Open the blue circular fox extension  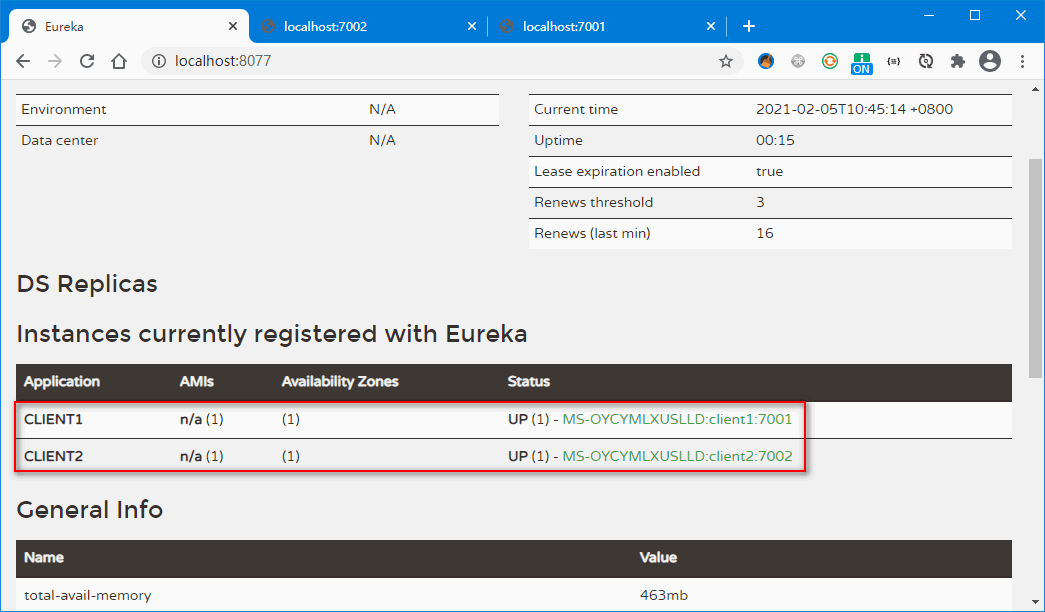[766, 61]
